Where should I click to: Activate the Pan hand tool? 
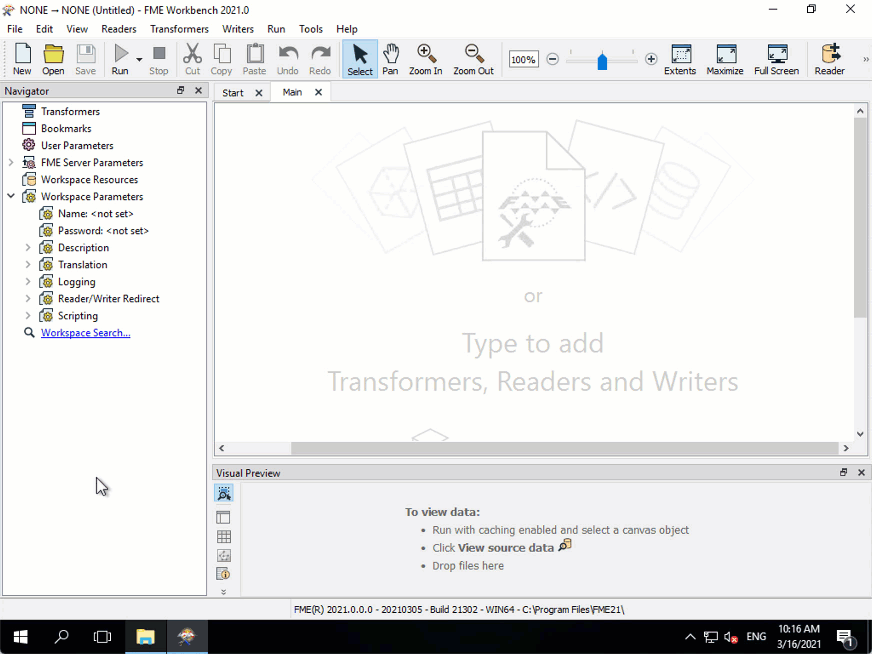(390, 59)
